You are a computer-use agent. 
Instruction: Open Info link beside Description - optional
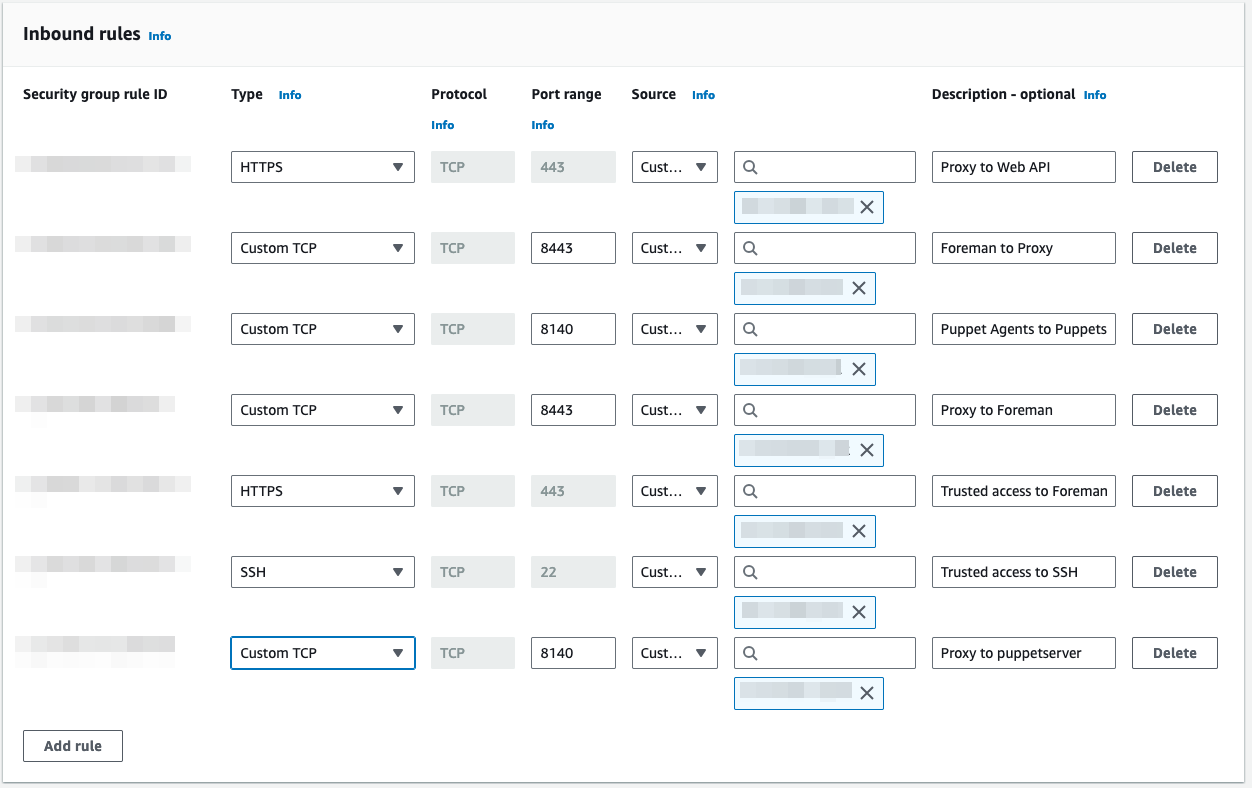[x=1095, y=95]
